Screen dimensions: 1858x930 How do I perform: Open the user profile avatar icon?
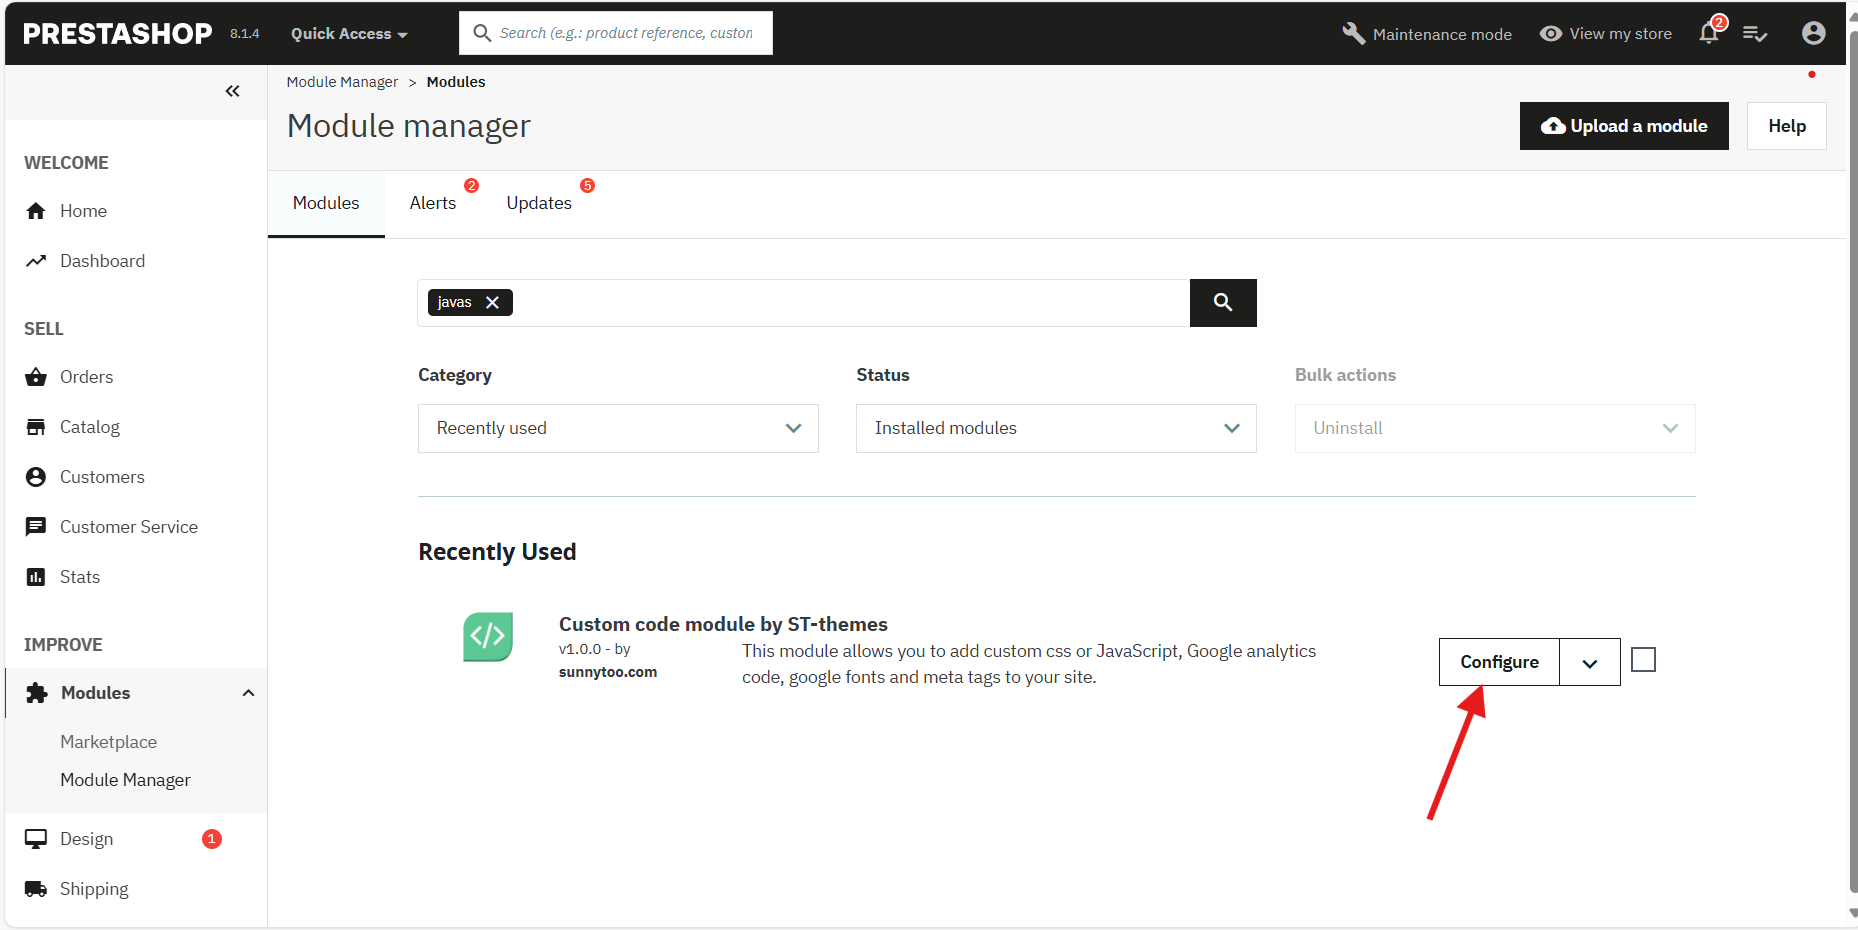coord(1814,33)
